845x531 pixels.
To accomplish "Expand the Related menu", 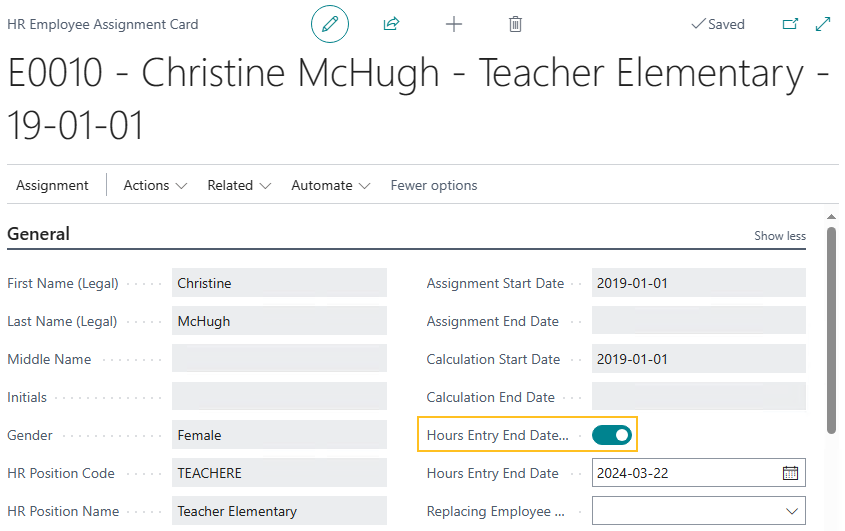I will tap(239, 185).
